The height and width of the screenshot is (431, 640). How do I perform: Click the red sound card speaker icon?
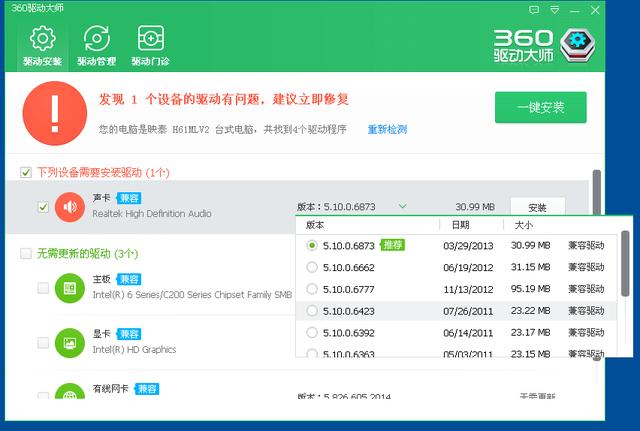tap(70, 207)
